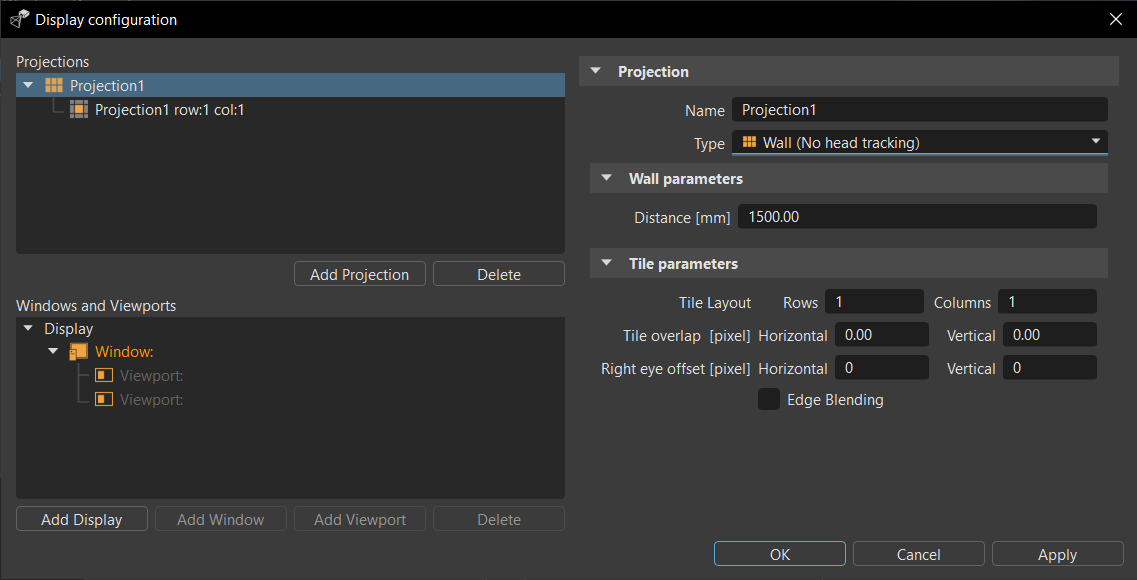Click the Apply button
Viewport: 1137px width, 580px height.
pos(1057,553)
